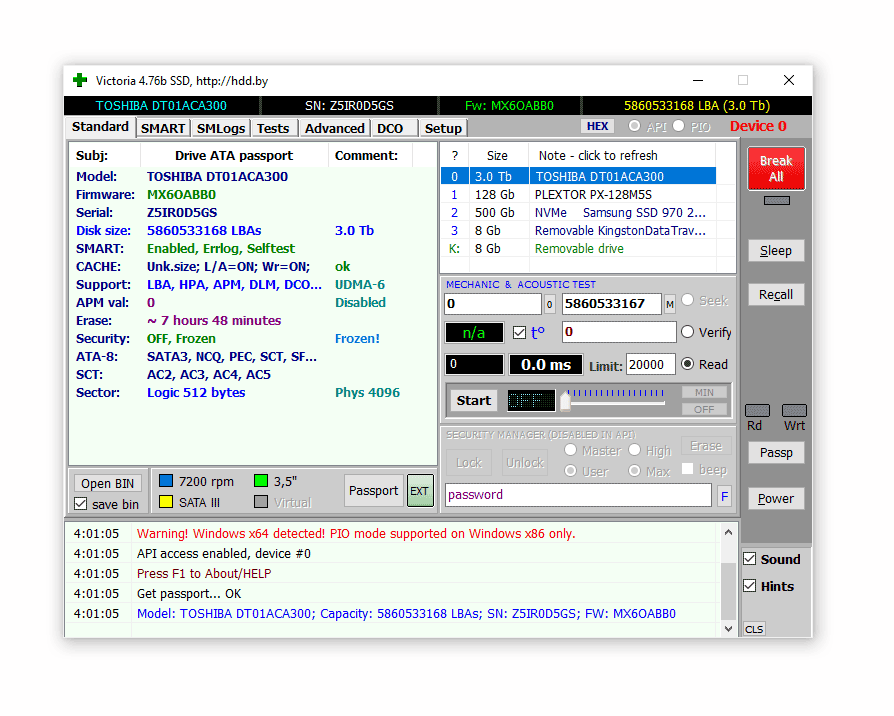The height and width of the screenshot is (716, 894).
Task: Toggle the Hints checkbox
Action: [x=750, y=586]
